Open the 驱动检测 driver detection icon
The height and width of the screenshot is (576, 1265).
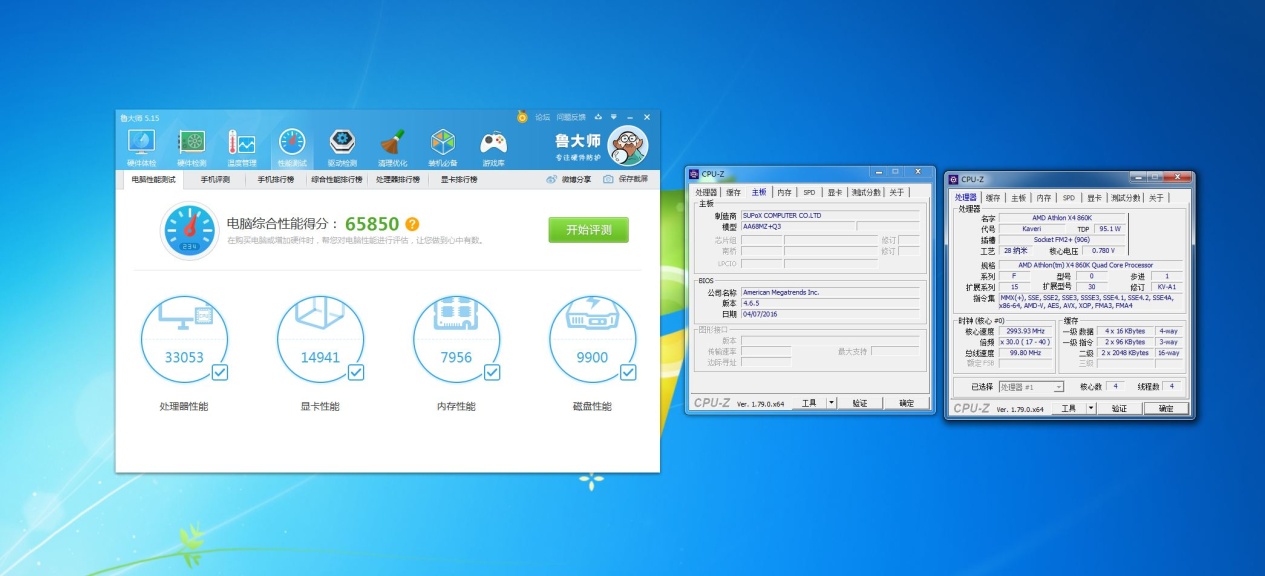click(x=342, y=148)
